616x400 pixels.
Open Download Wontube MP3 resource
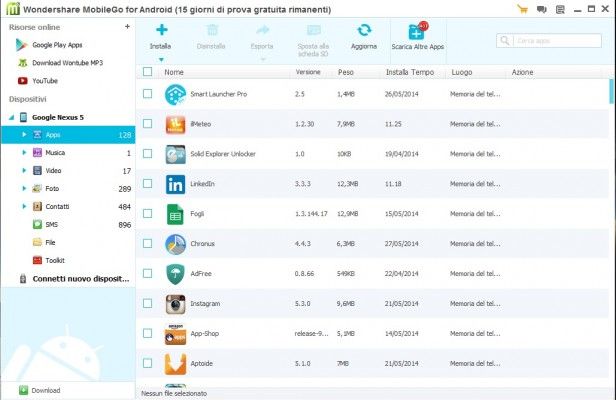point(60,63)
